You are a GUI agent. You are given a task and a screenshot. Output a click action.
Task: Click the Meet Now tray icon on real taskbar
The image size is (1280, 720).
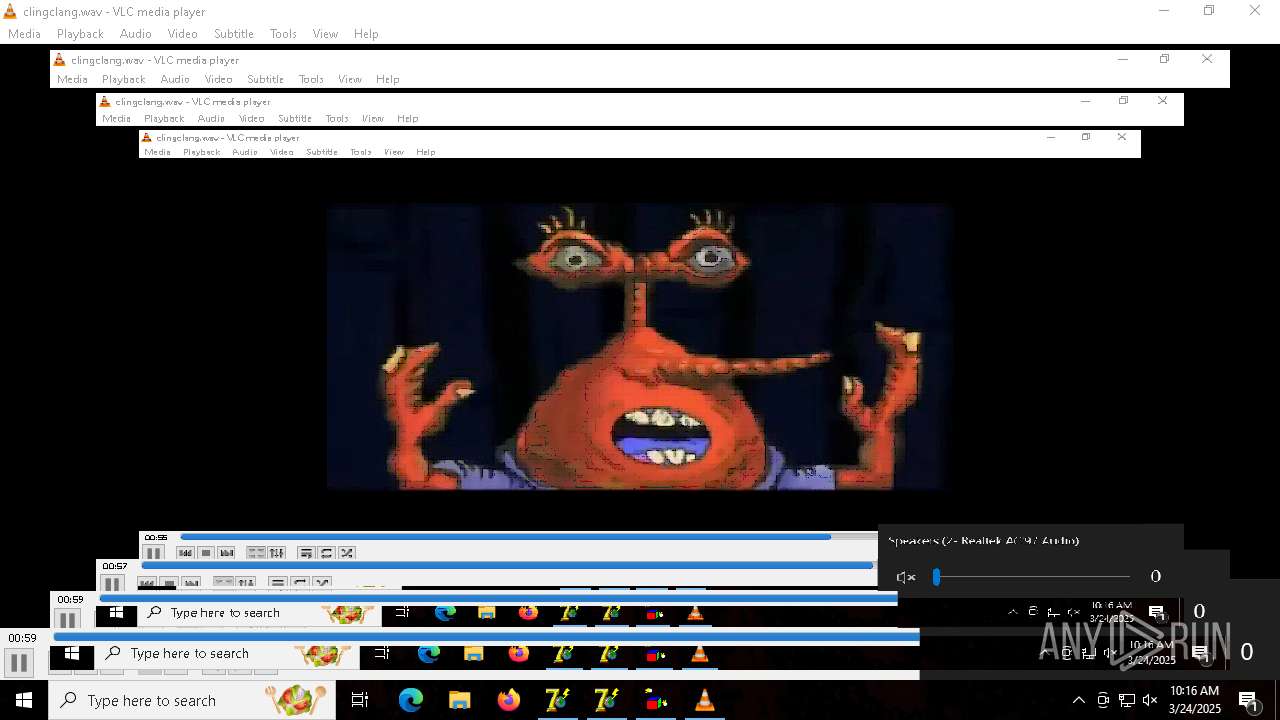tap(1103, 700)
